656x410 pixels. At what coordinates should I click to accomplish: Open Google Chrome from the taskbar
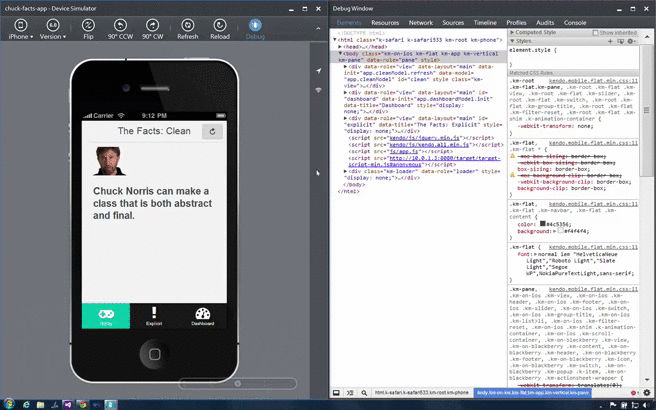82,404
